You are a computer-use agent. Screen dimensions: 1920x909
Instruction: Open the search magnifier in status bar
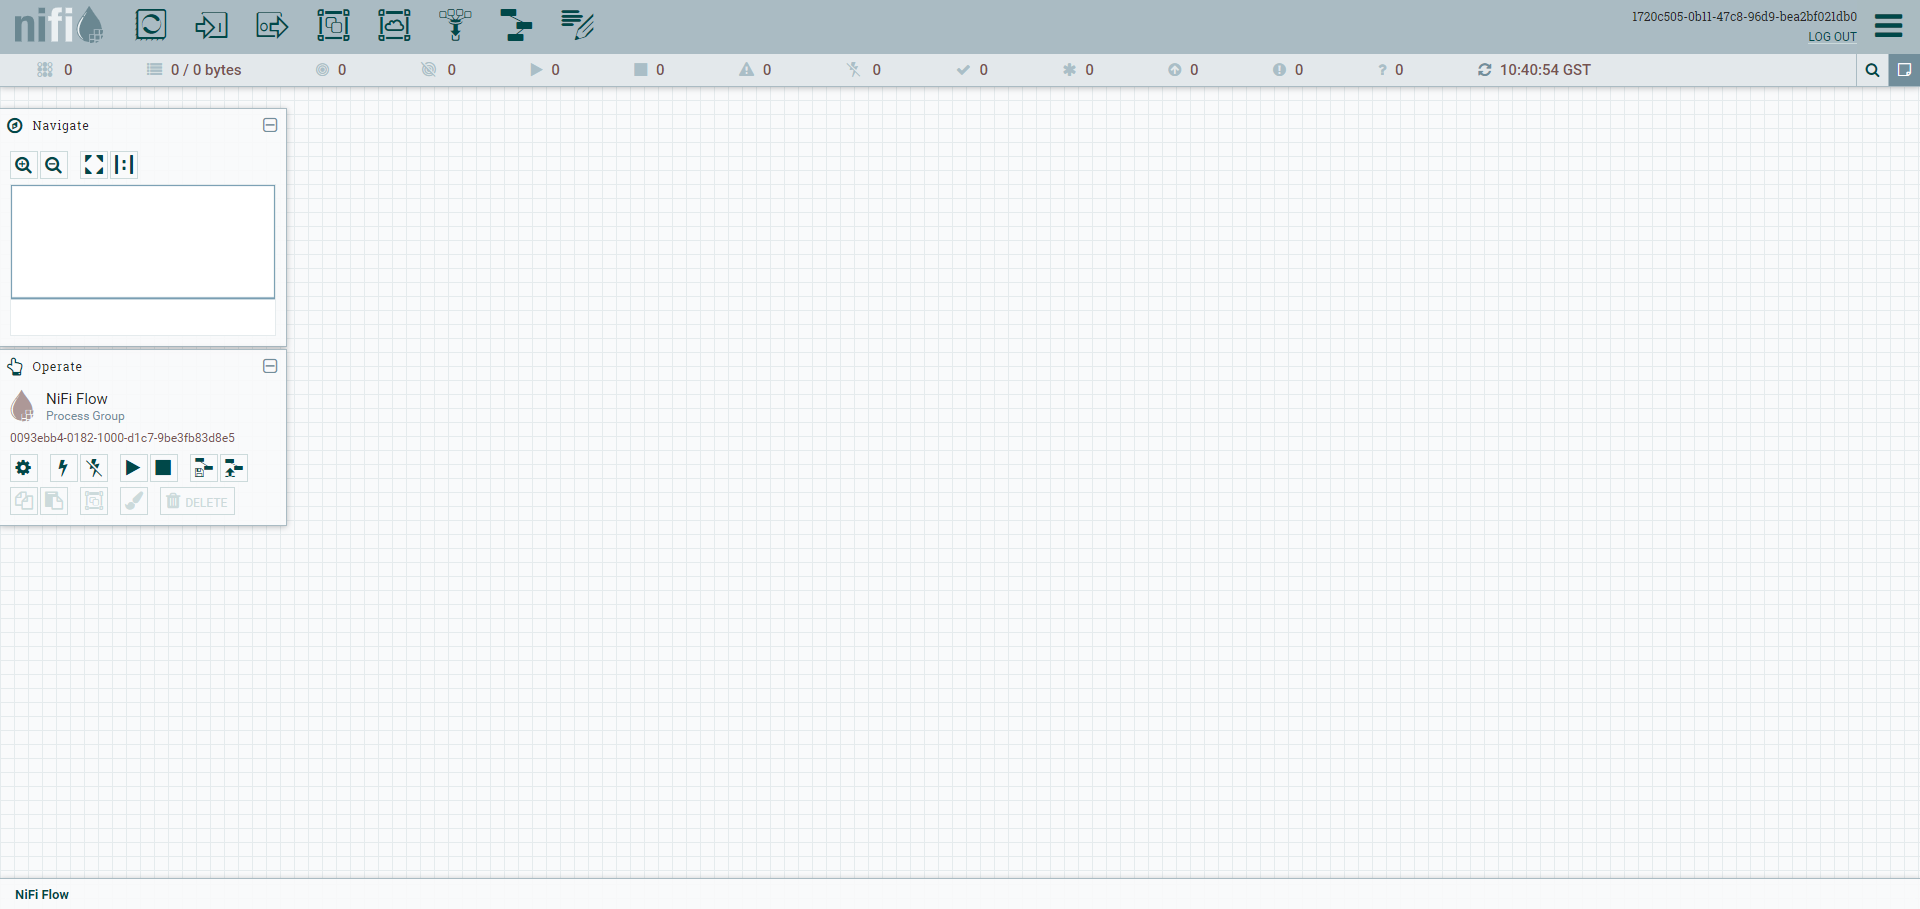(x=1872, y=70)
